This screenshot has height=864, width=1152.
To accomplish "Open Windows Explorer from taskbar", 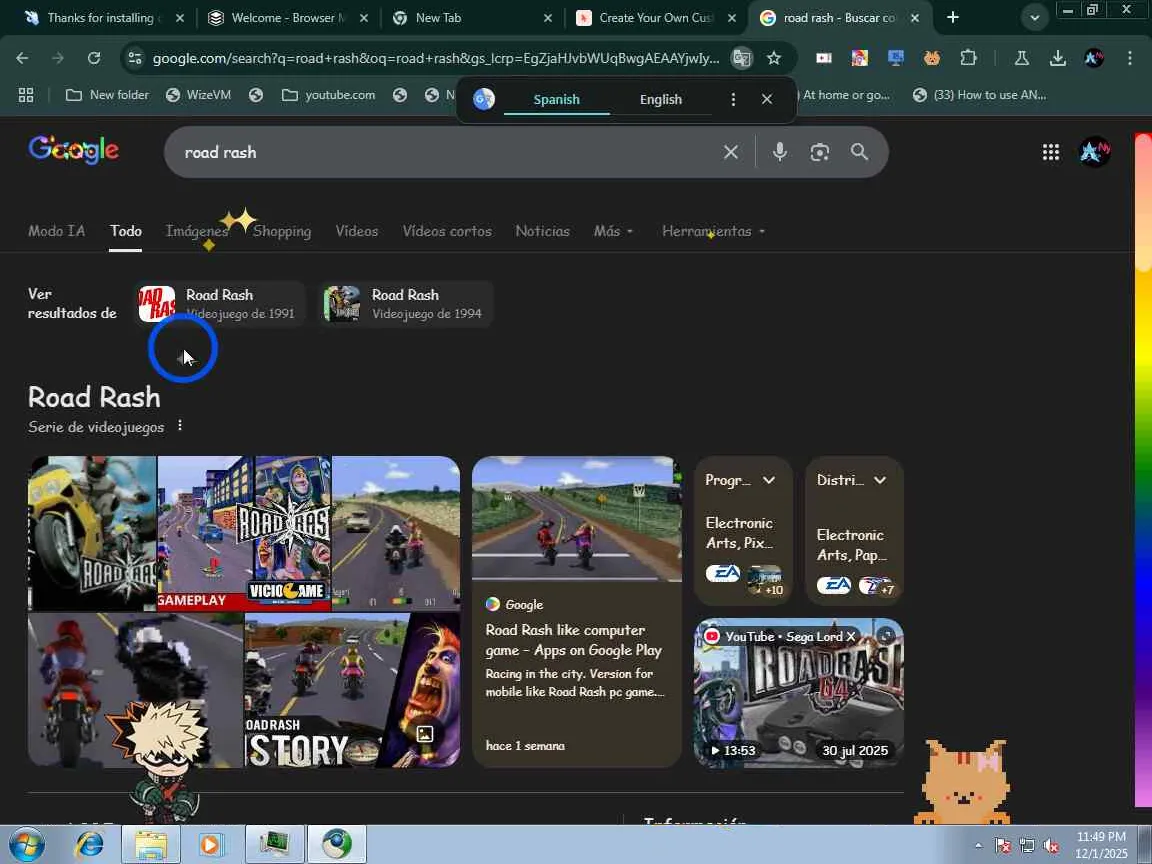I will [151, 844].
